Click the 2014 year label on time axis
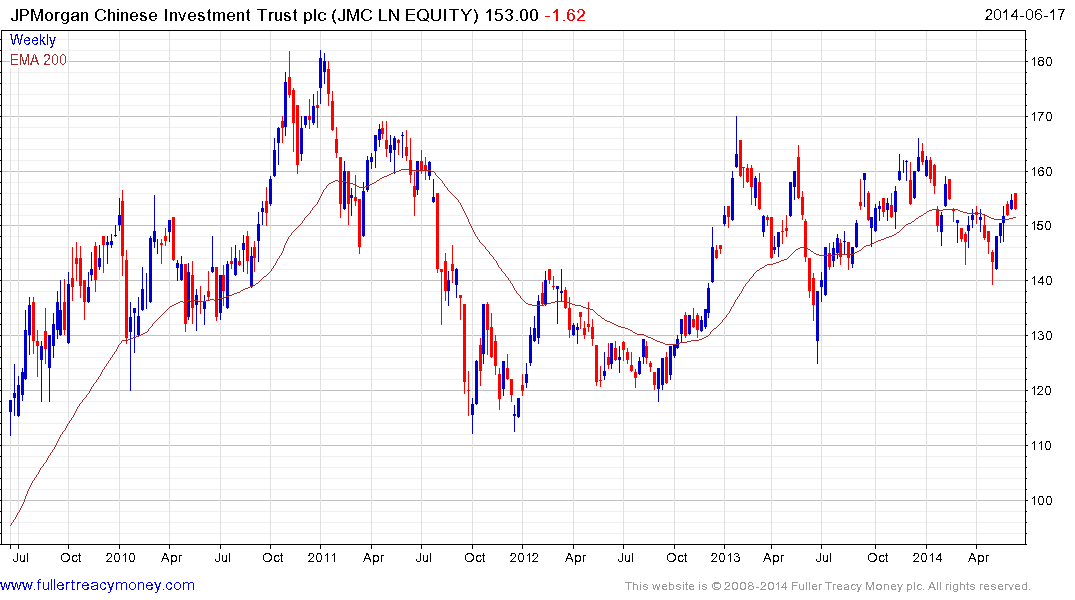 point(927,557)
